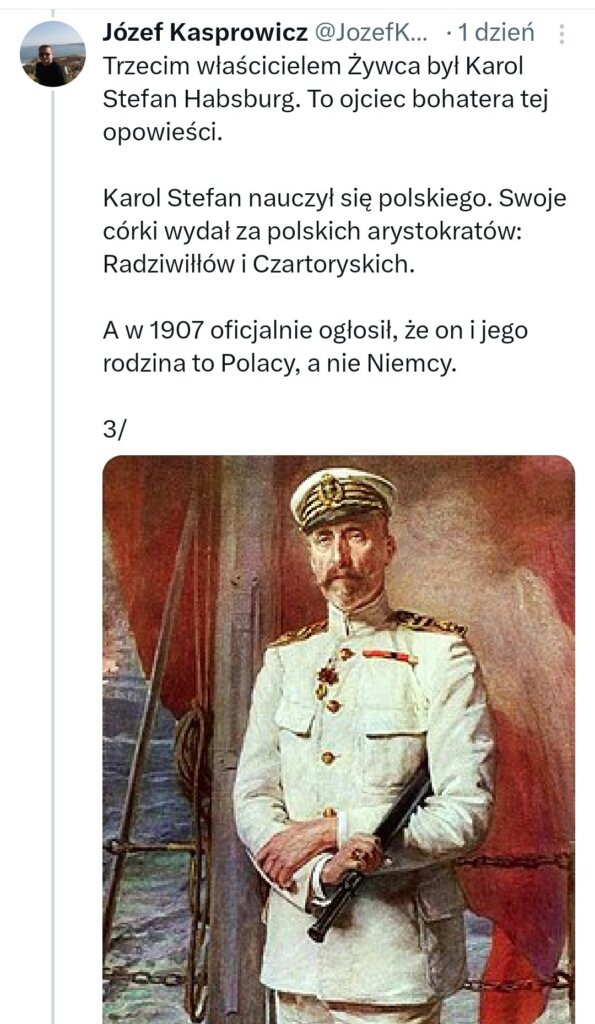Tap the paragraph starting 'A w 1907'
The width and height of the screenshot is (595, 1024).
click(x=315, y=347)
